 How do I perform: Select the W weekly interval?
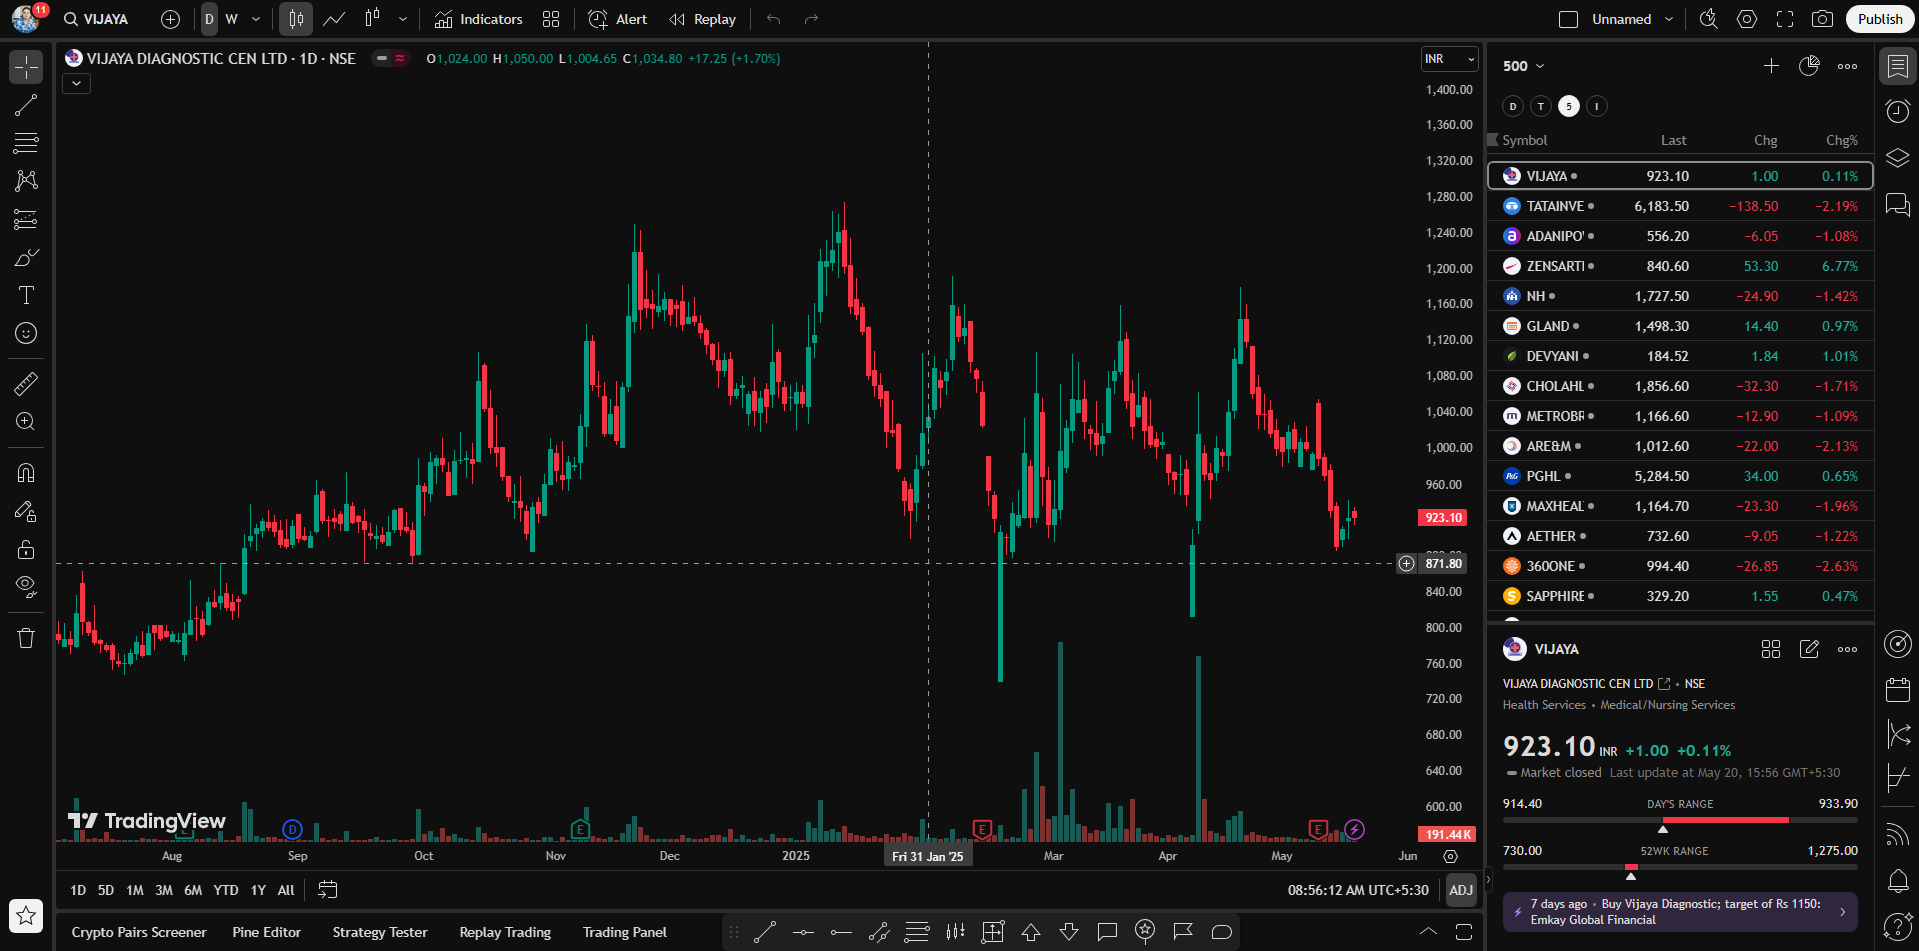tap(231, 19)
